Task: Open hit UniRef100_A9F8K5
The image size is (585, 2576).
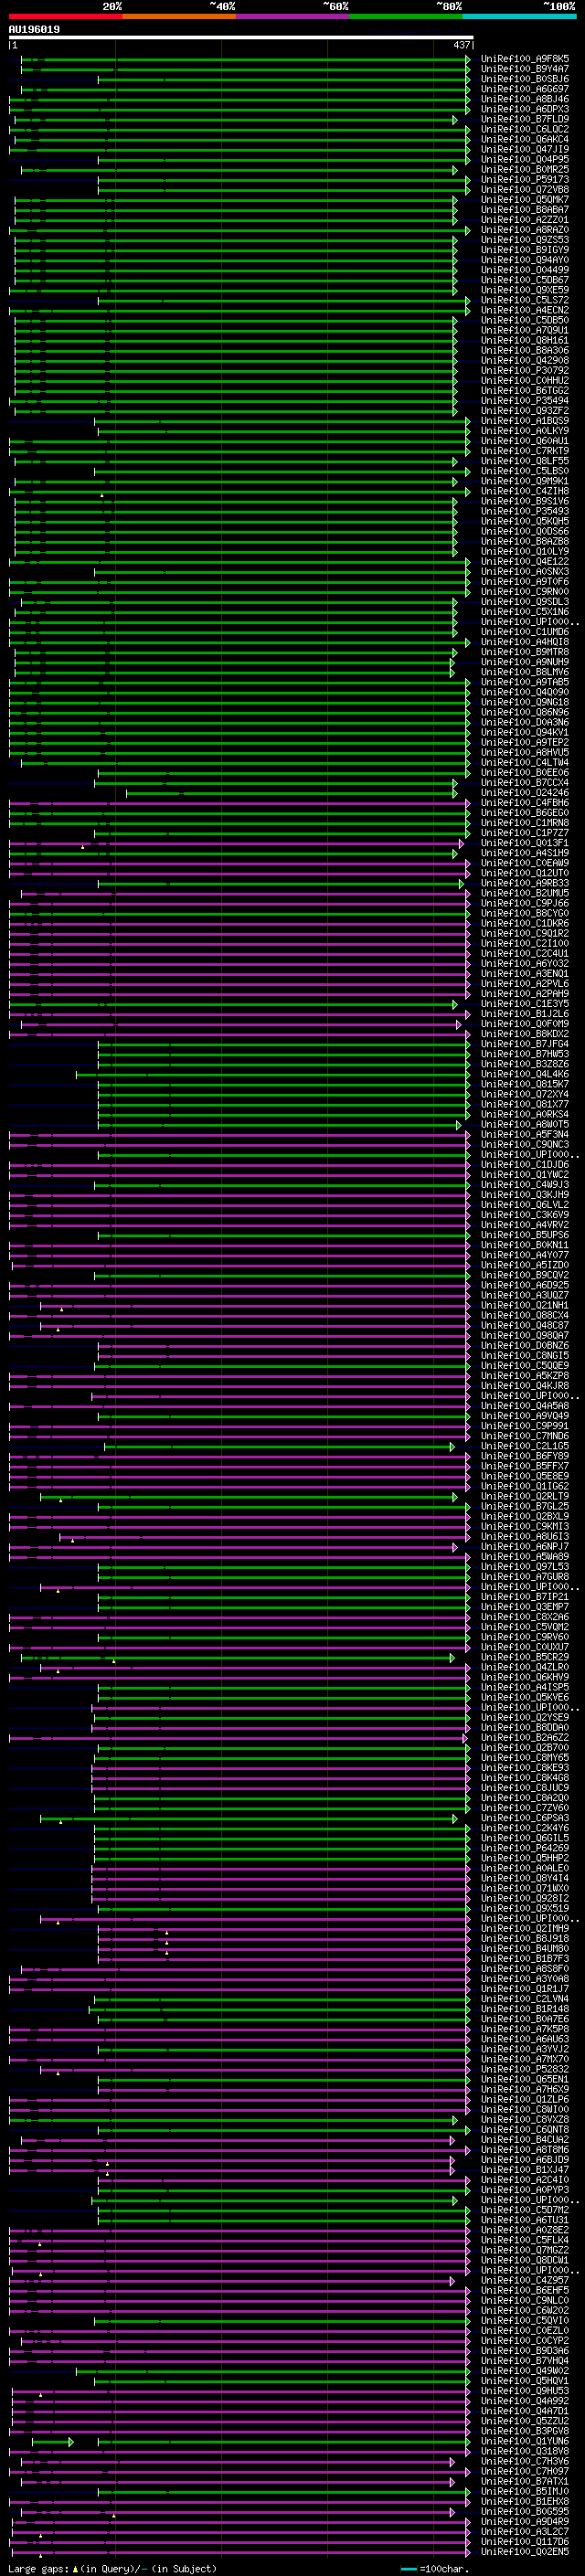Action: coord(525,59)
